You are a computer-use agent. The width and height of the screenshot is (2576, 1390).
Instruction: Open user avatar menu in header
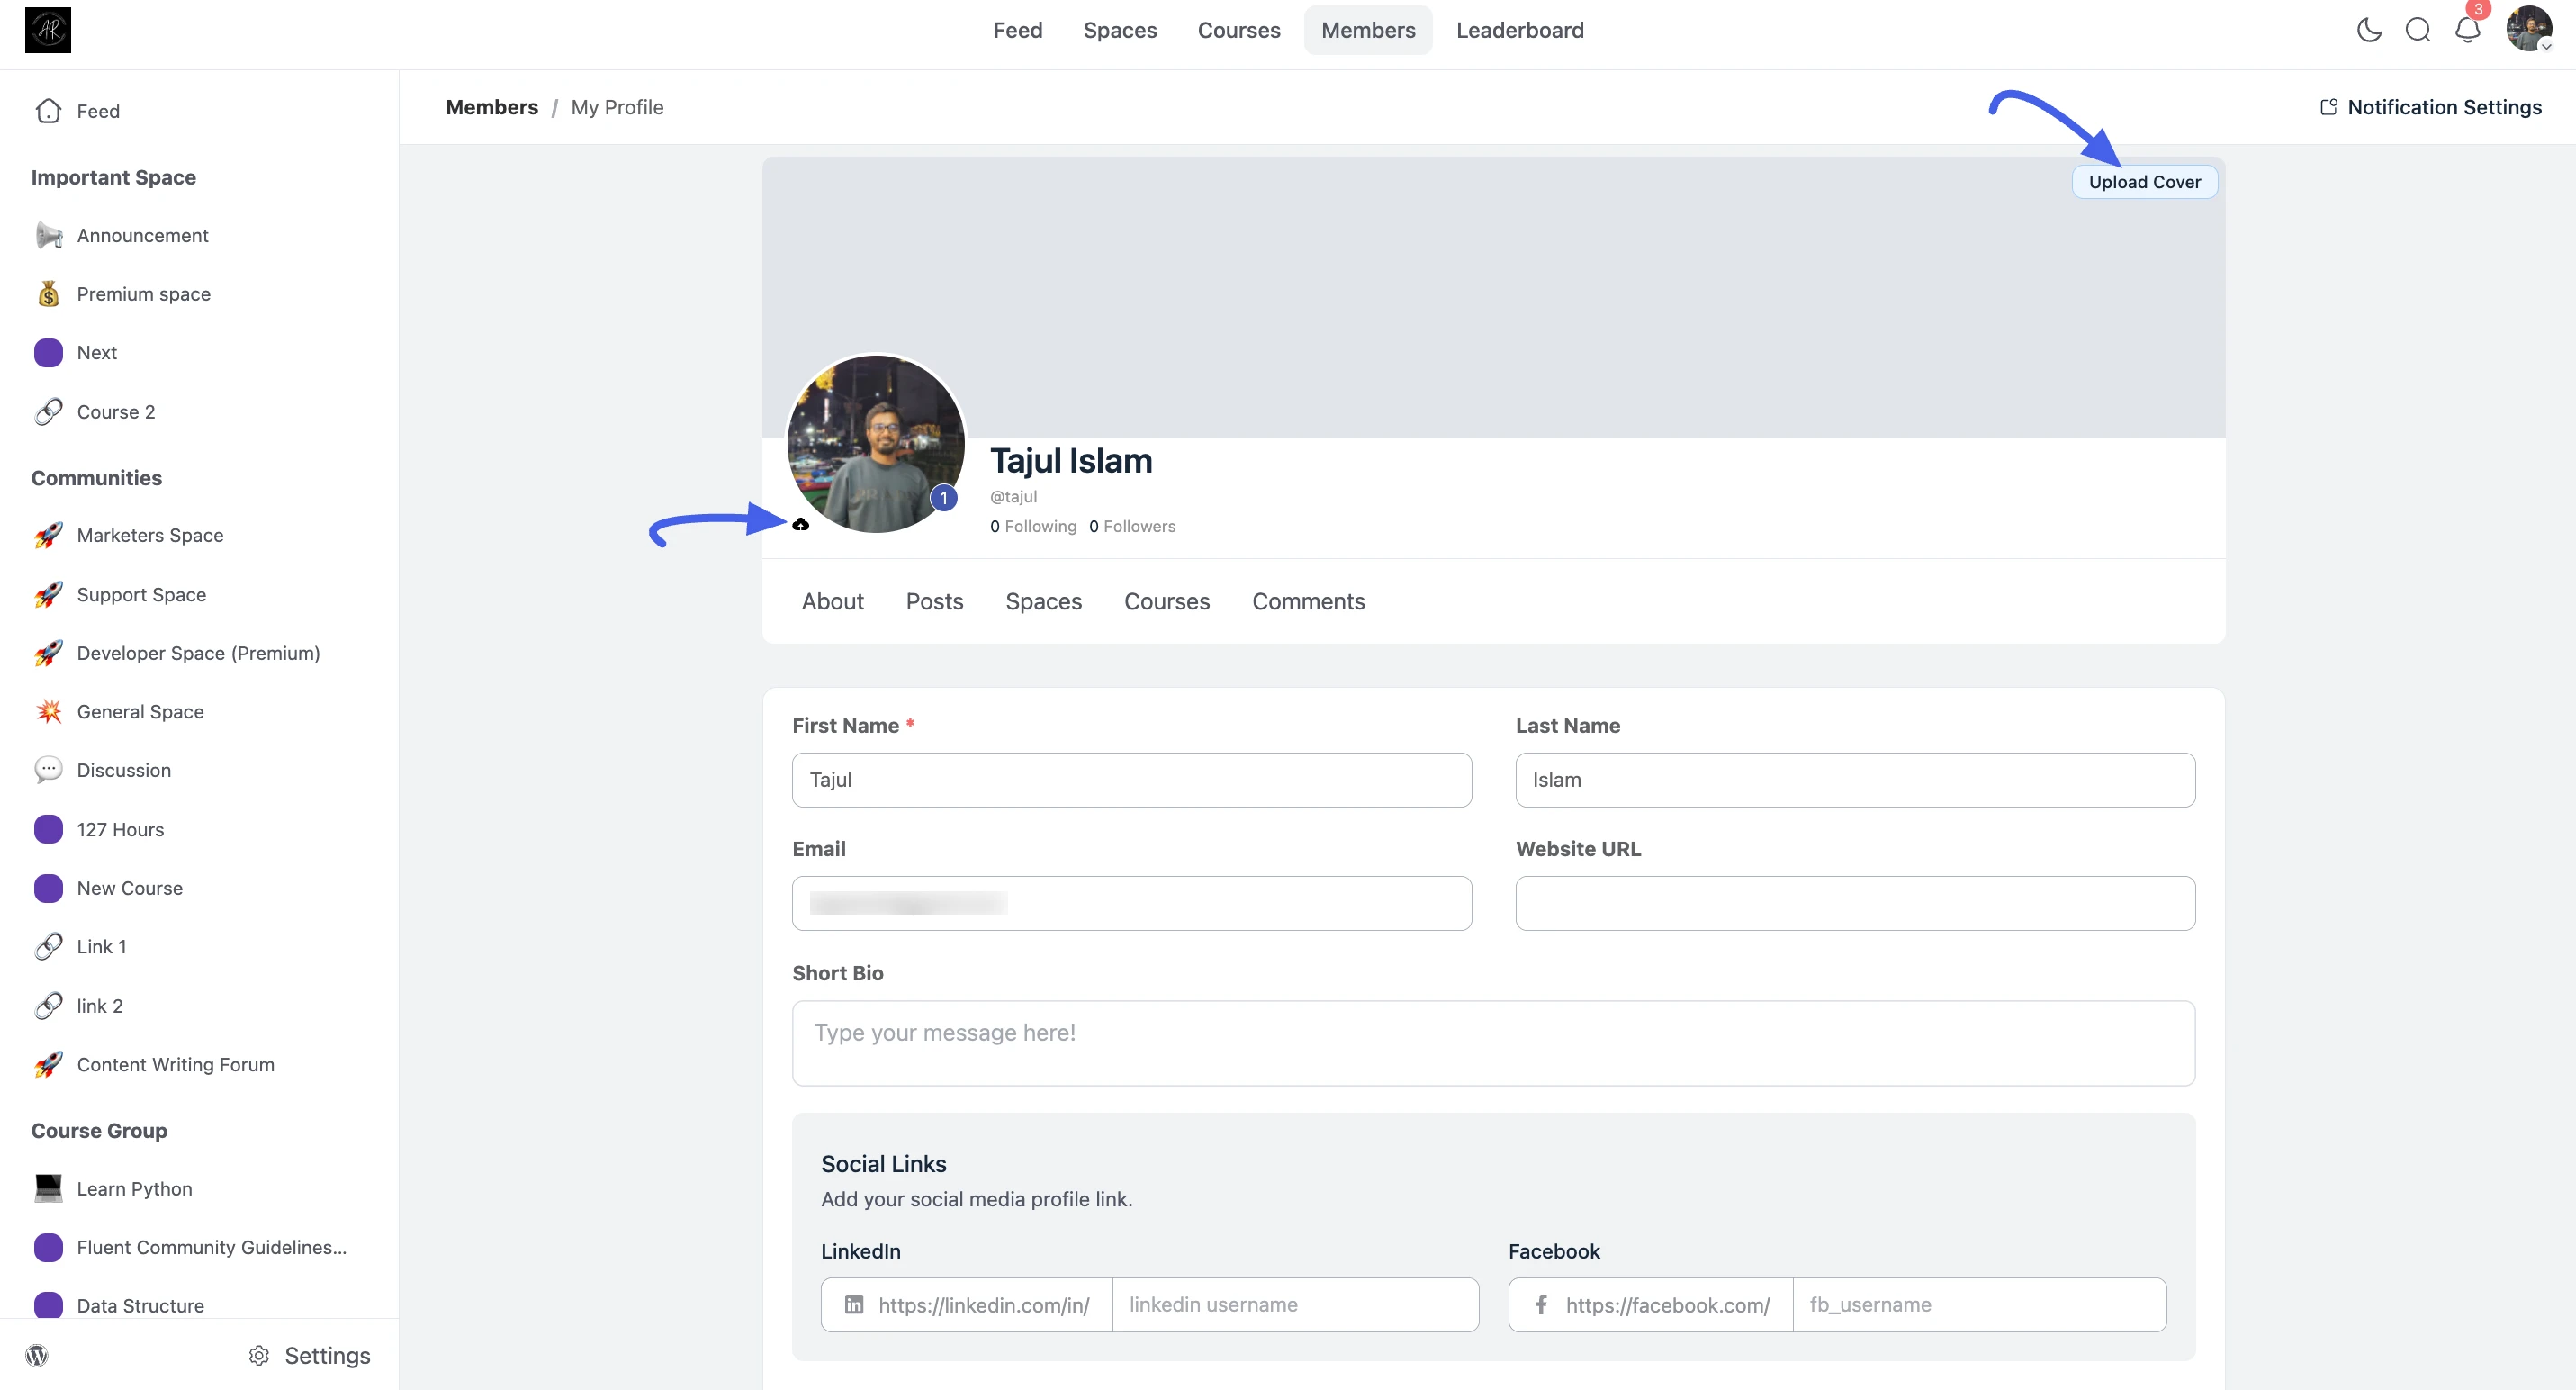[x=2529, y=29]
